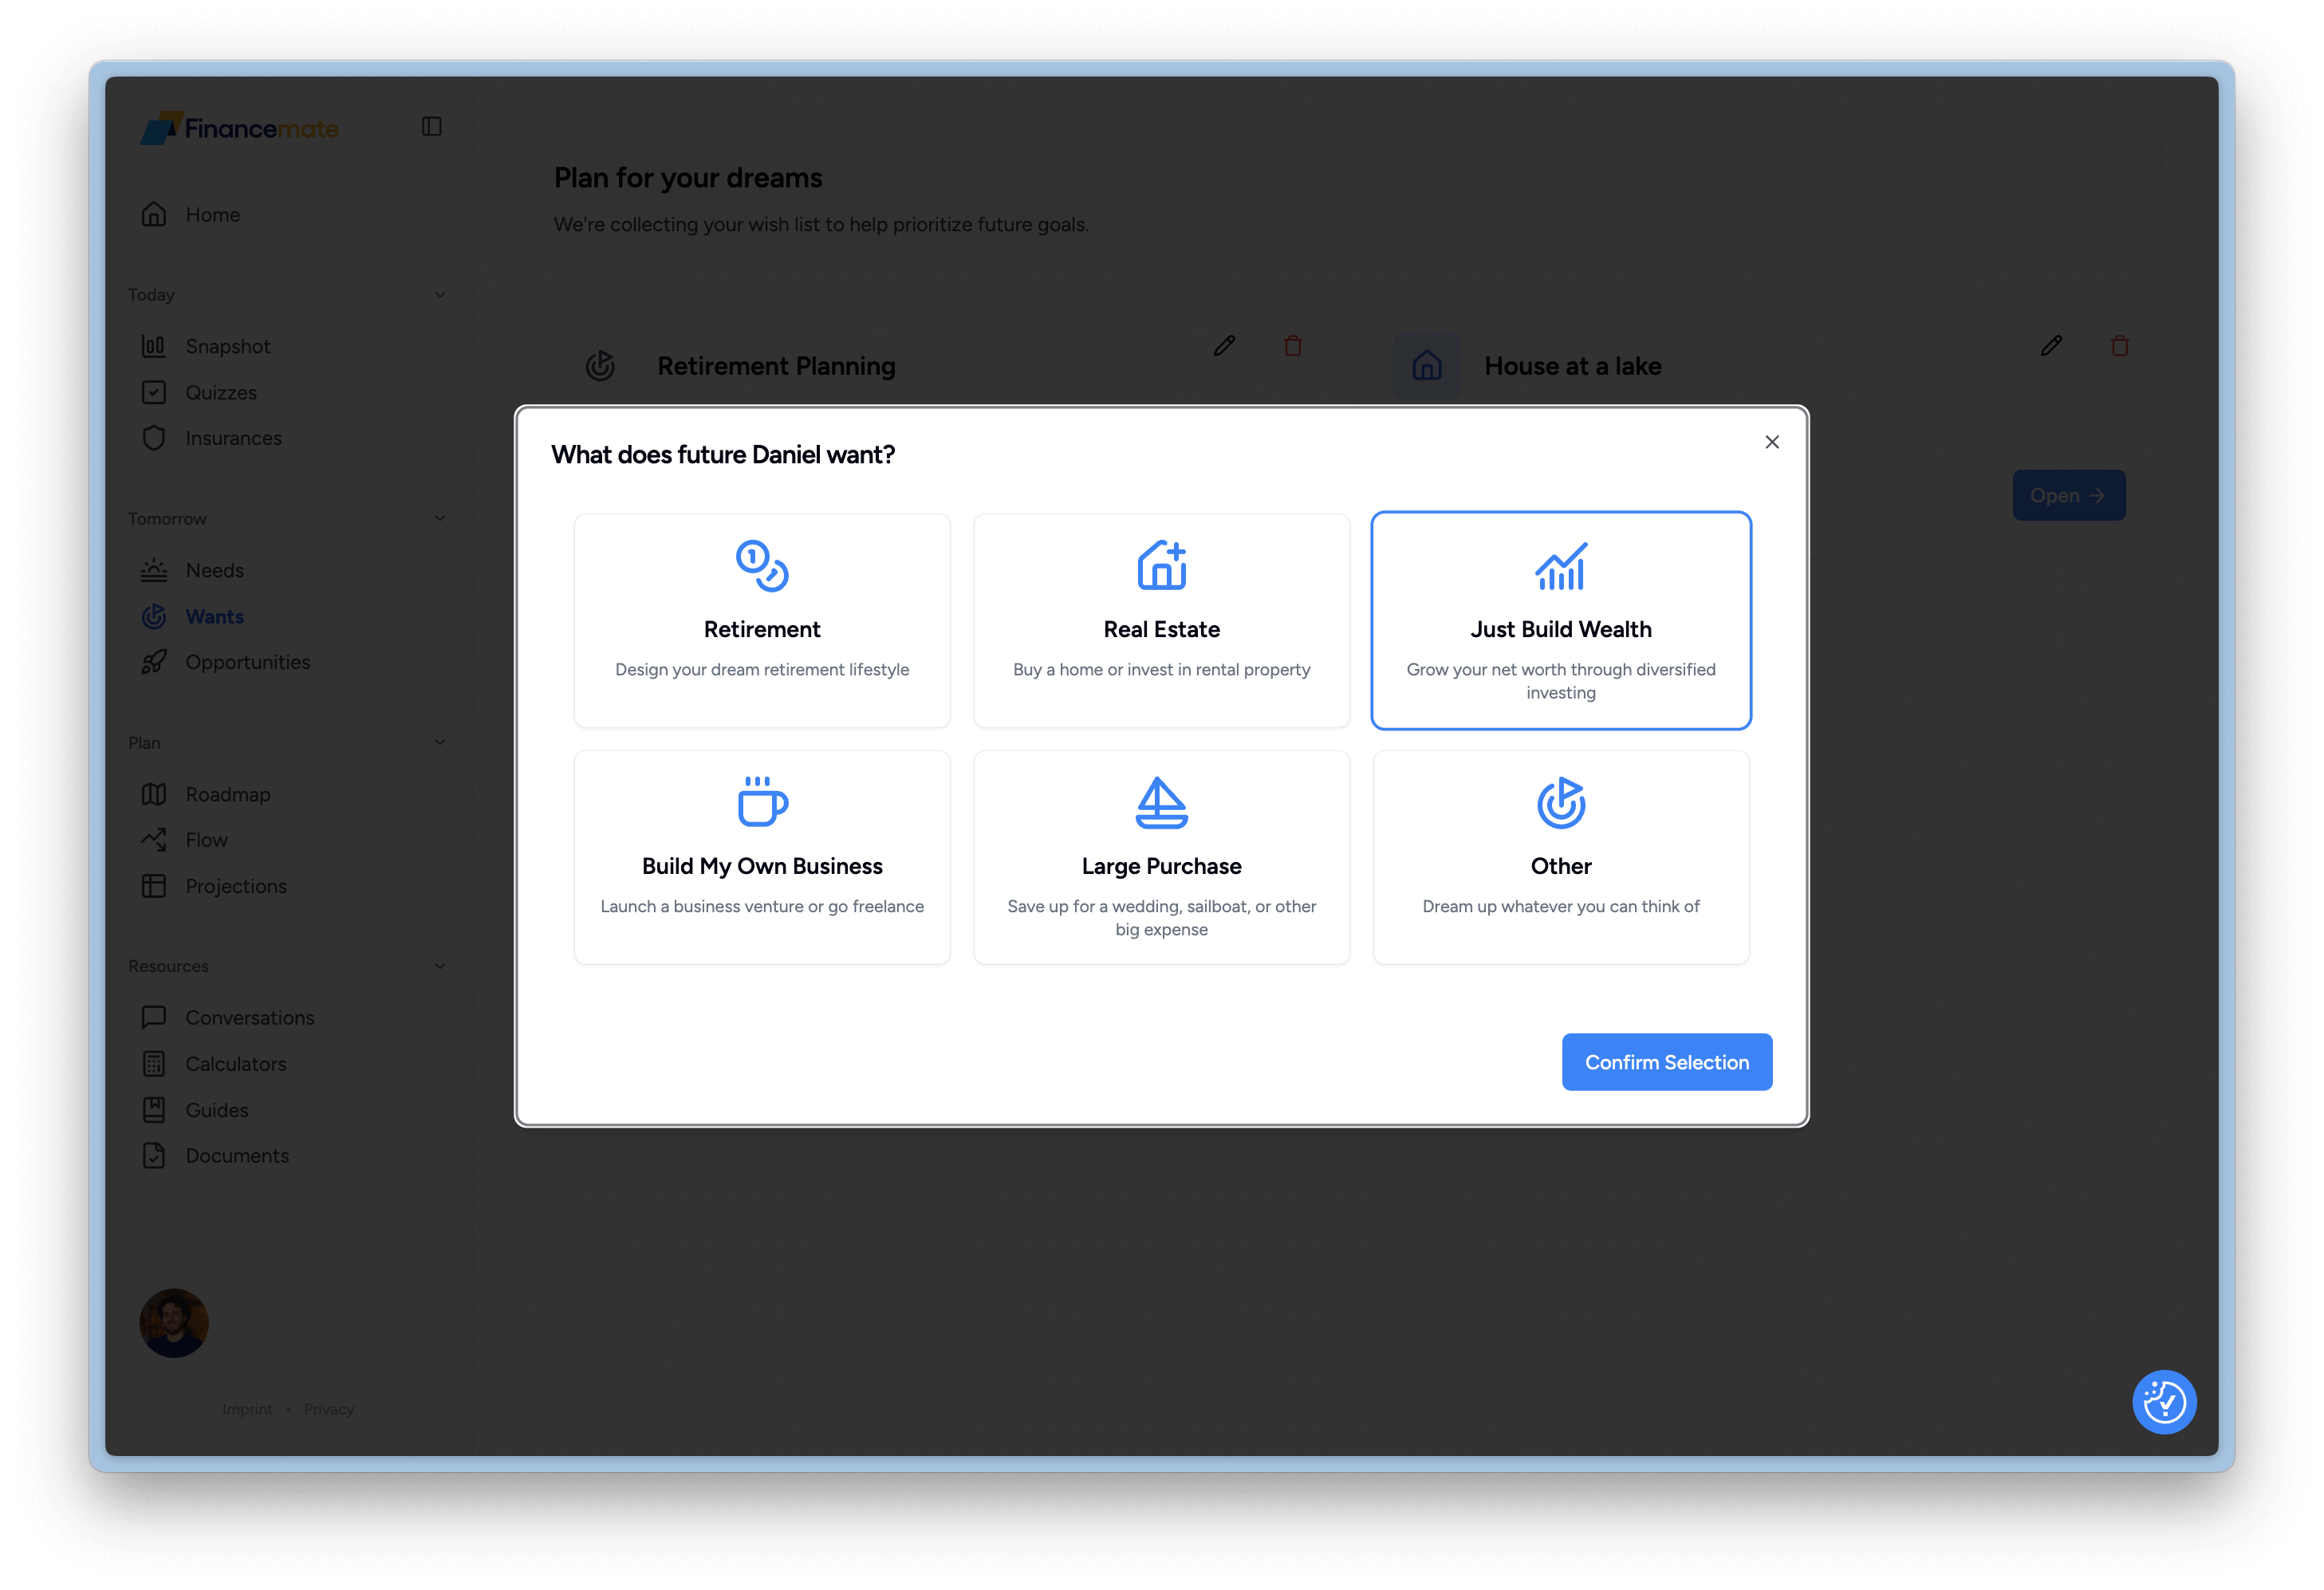
Task: Click the House at a lake title
Action: [1572, 366]
